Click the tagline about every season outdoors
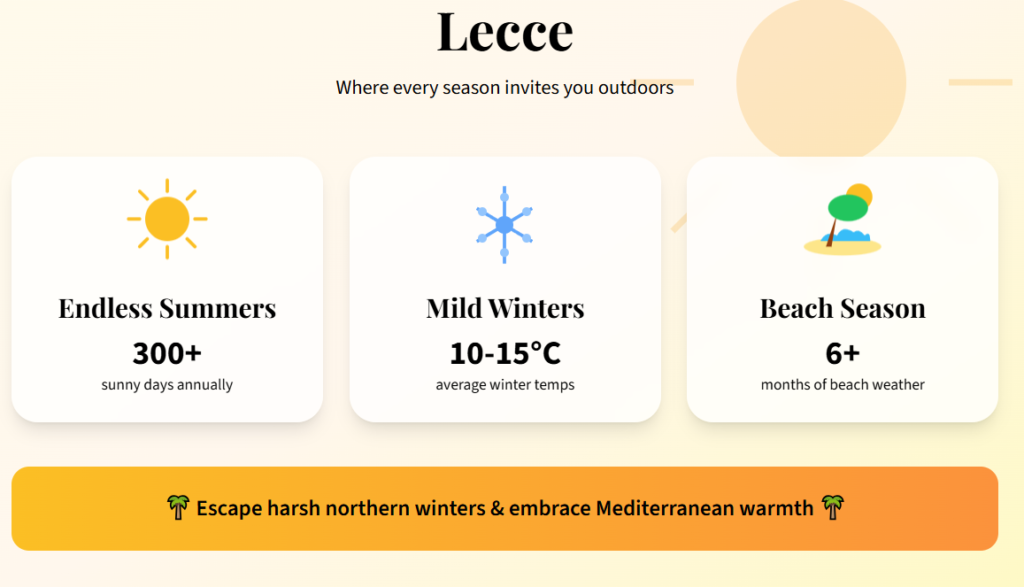The image size is (1024, 587). (x=505, y=88)
